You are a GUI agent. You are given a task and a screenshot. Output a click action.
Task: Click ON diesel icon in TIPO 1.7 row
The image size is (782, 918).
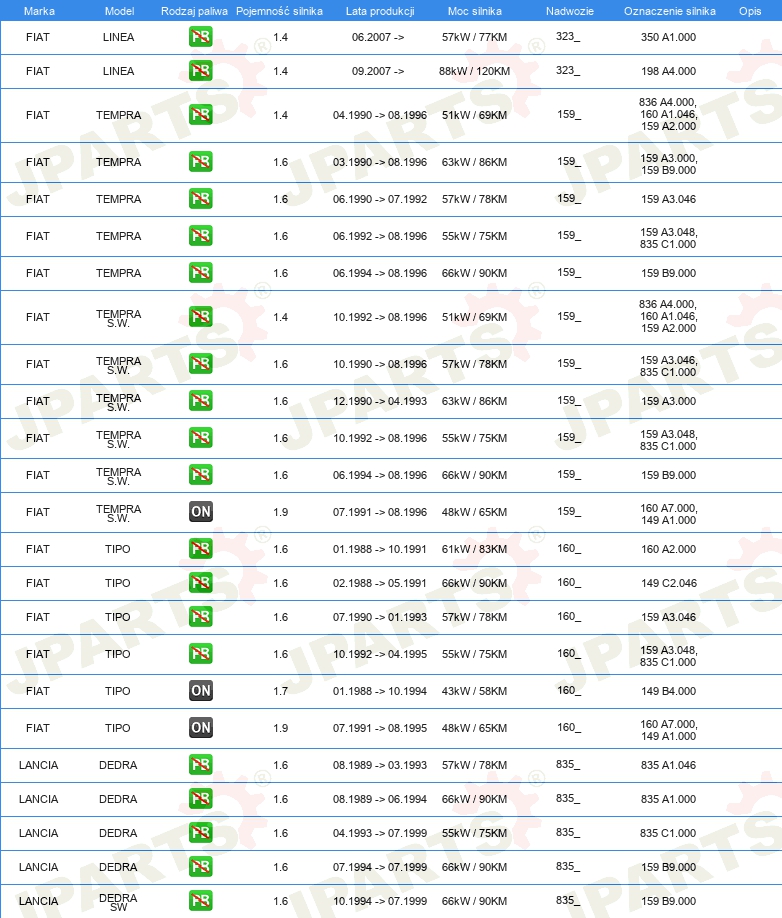point(200,691)
